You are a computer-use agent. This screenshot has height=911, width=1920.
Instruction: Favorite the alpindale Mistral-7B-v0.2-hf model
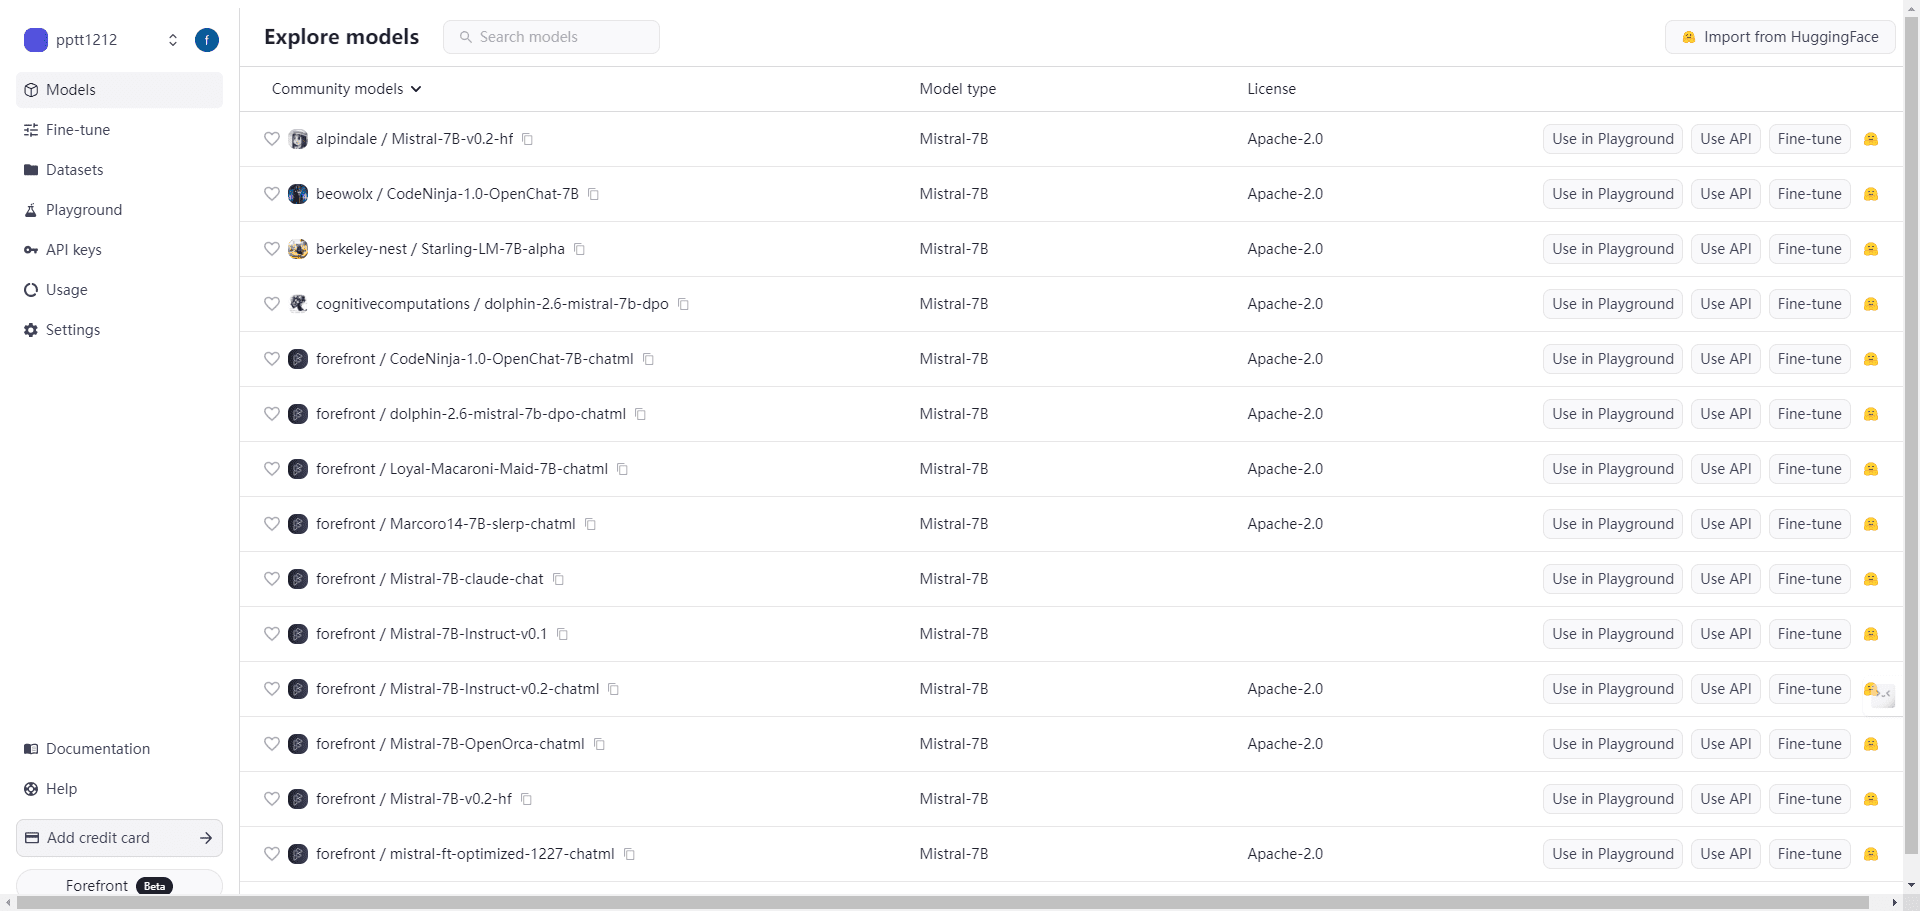[271, 139]
